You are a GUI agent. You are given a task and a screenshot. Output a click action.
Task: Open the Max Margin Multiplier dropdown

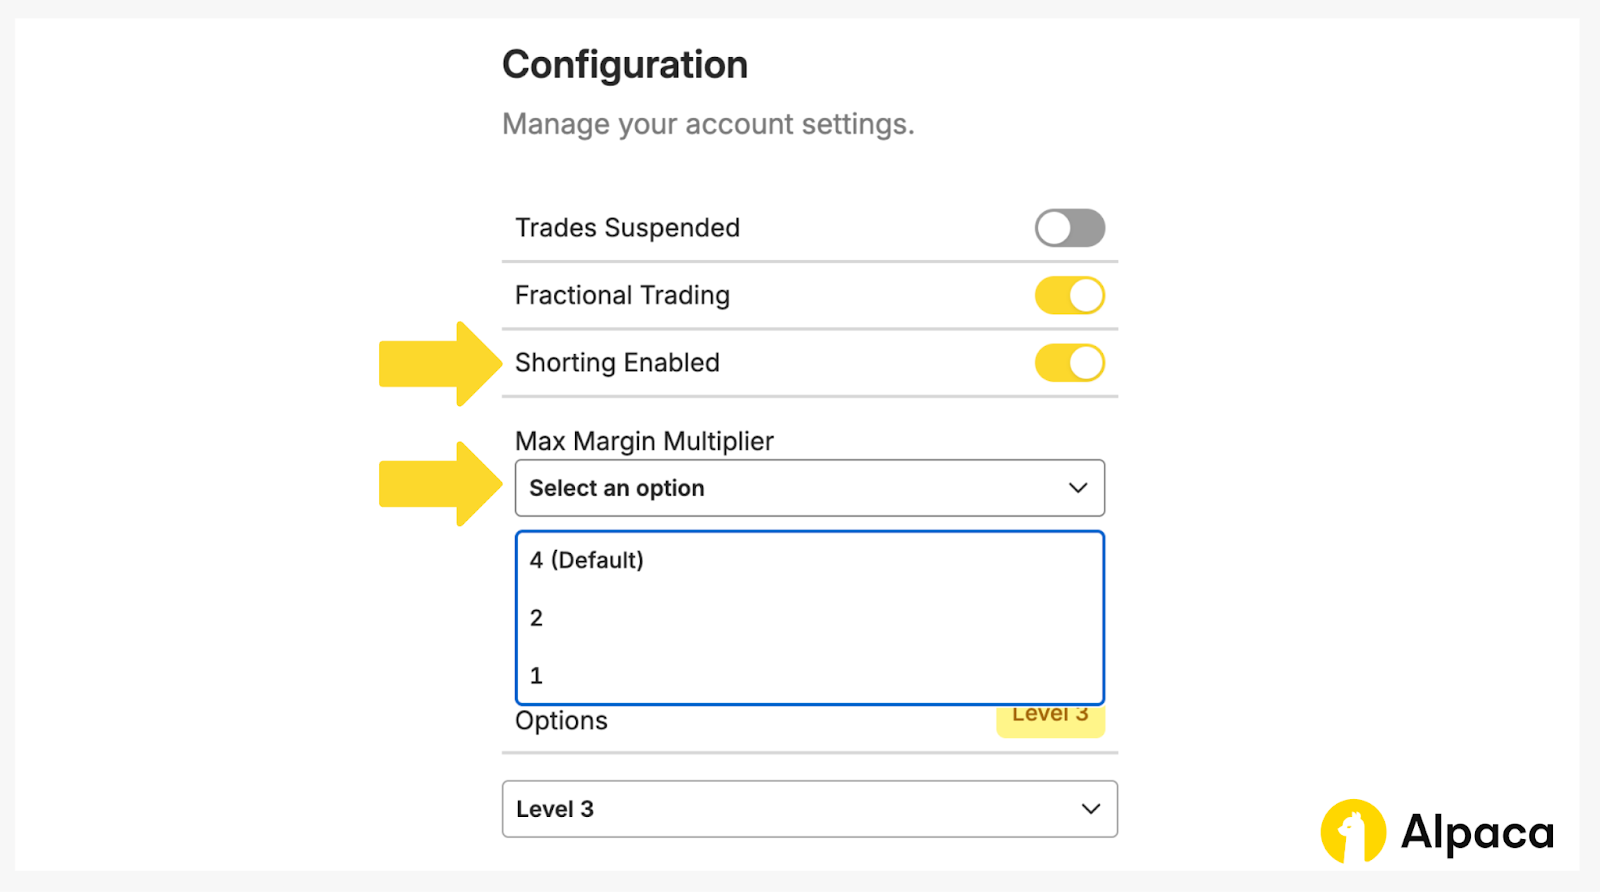[x=808, y=488]
